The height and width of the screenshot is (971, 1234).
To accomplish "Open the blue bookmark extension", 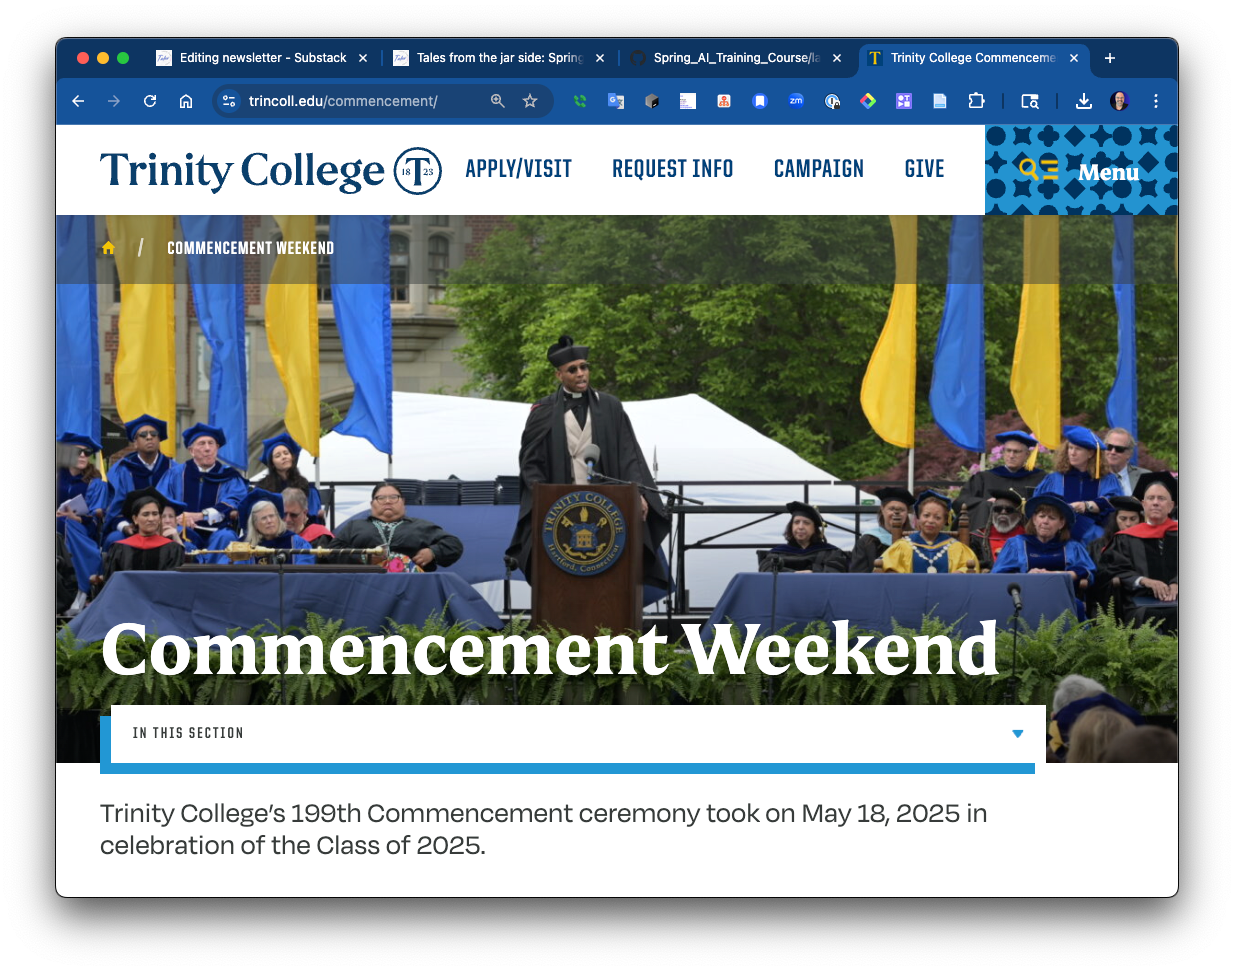I will coord(760,101).
